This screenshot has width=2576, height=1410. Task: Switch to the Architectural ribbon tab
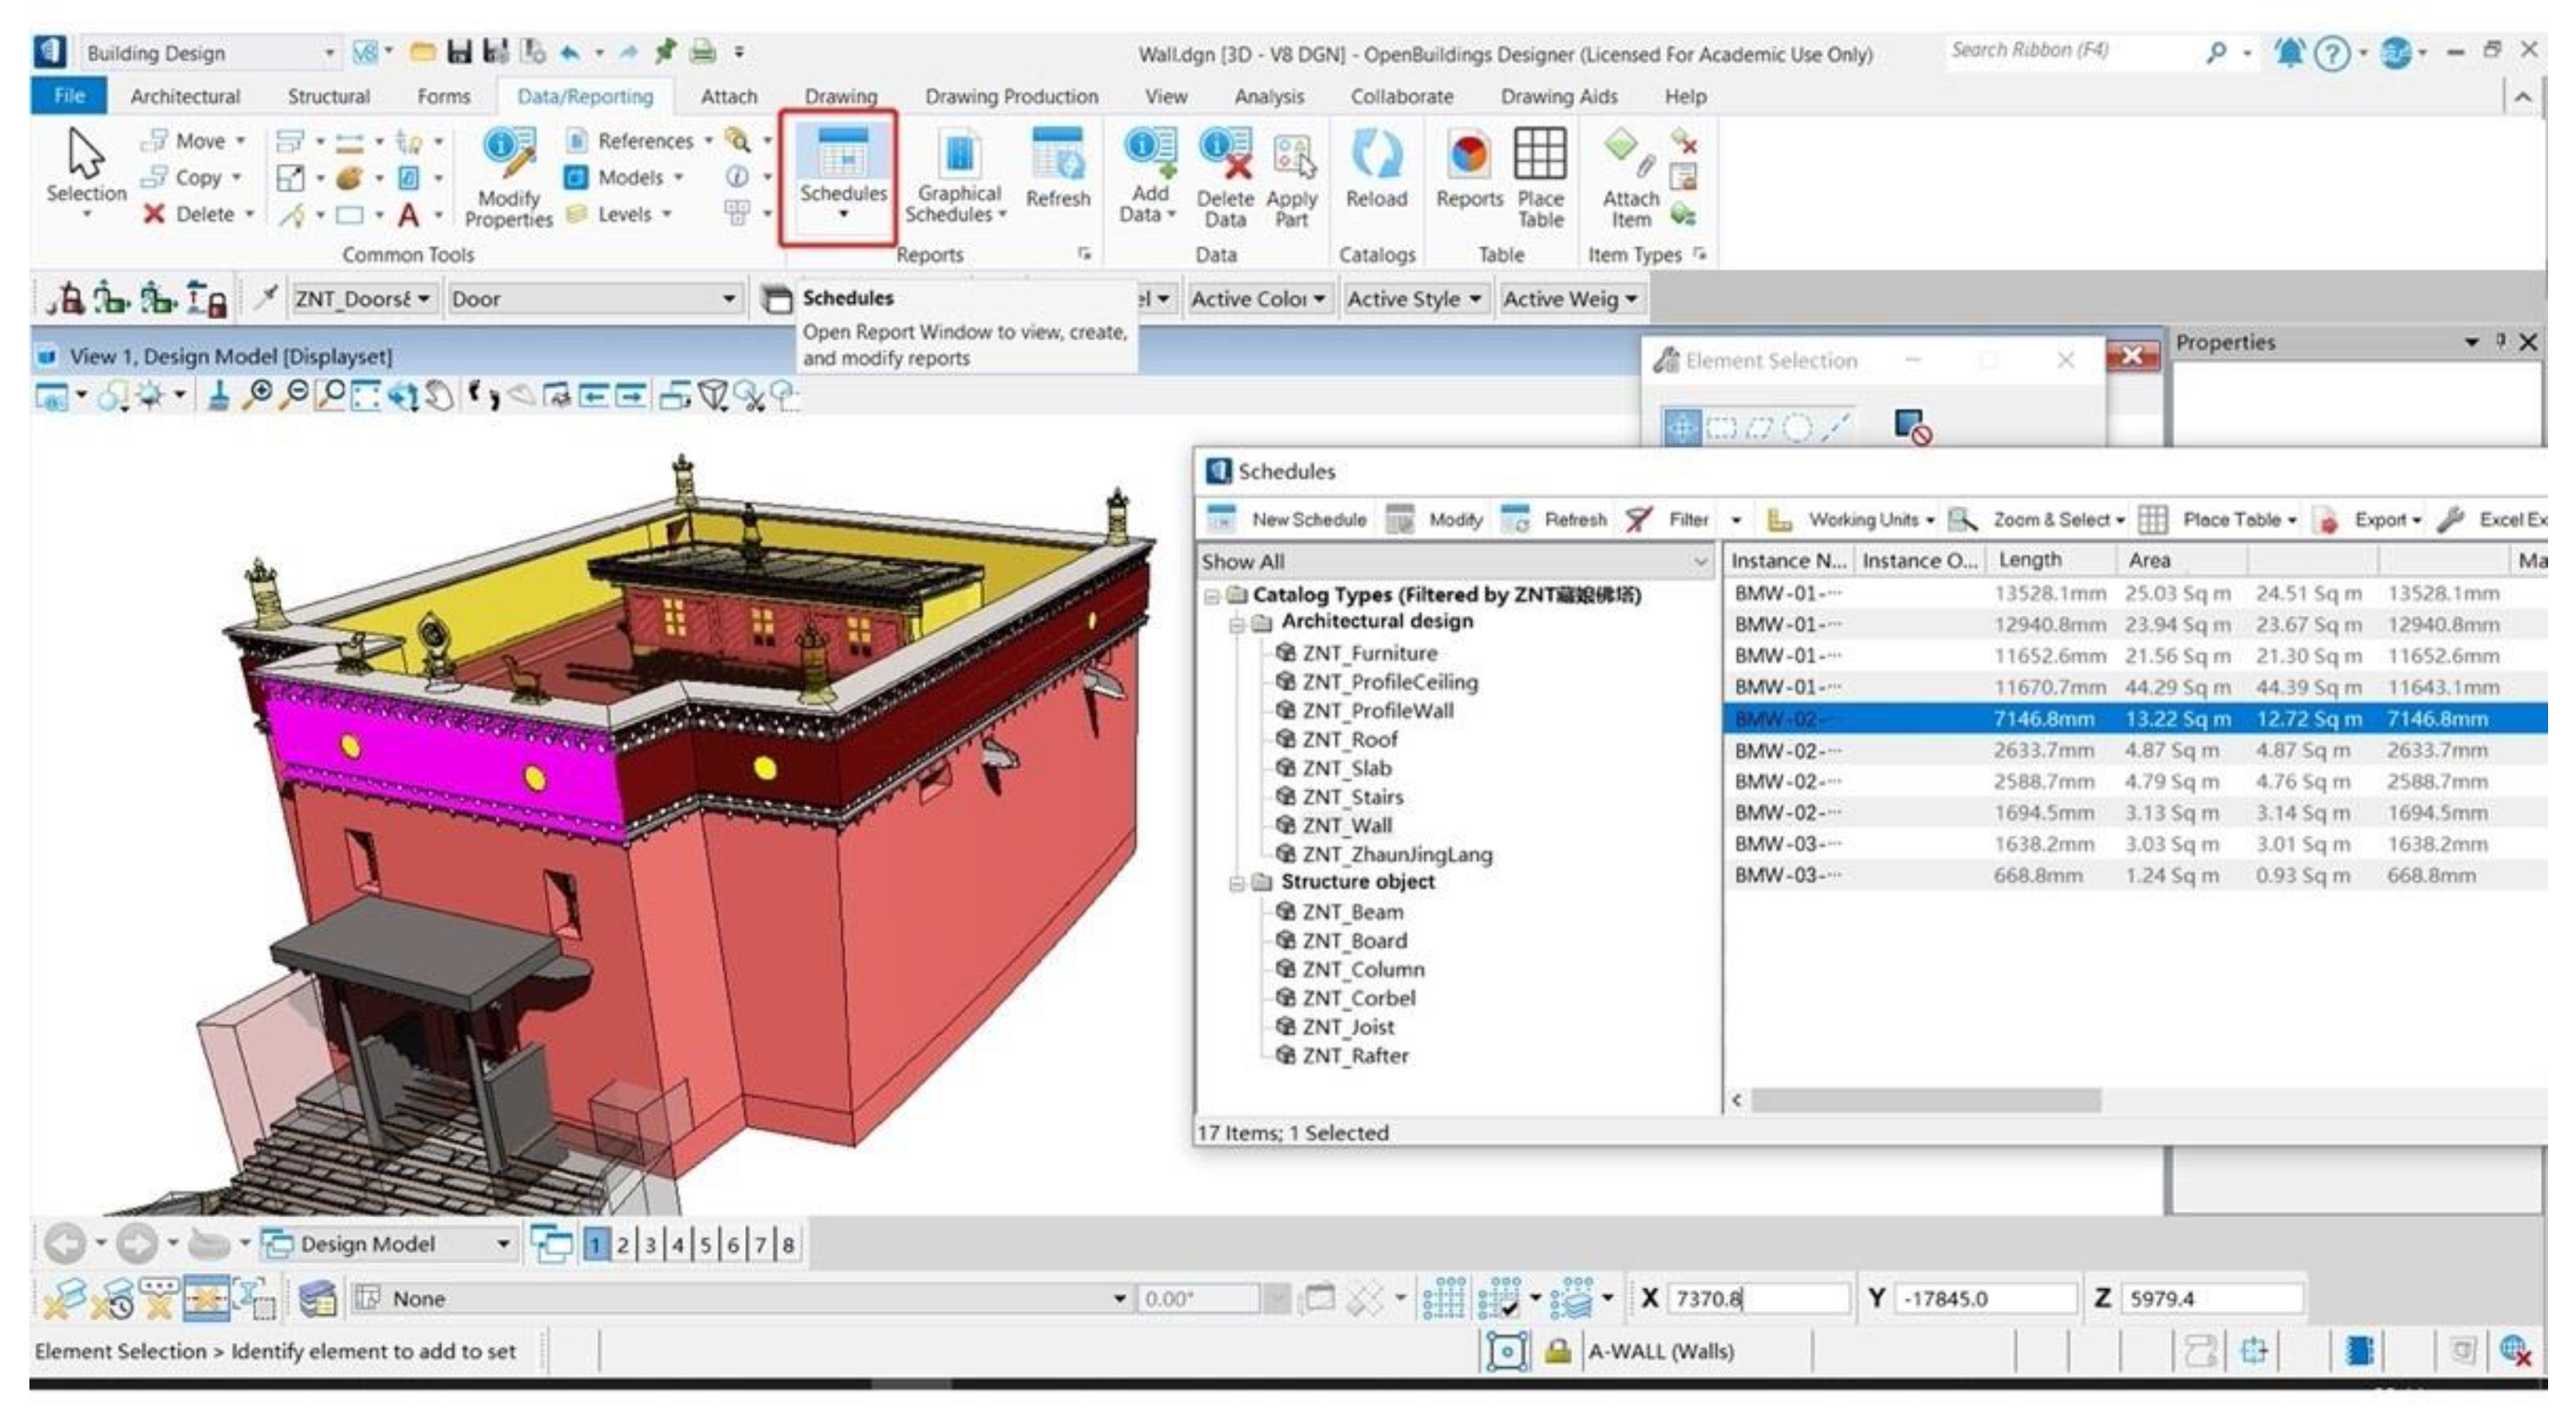pyautogui.click(x=185, y=97)
